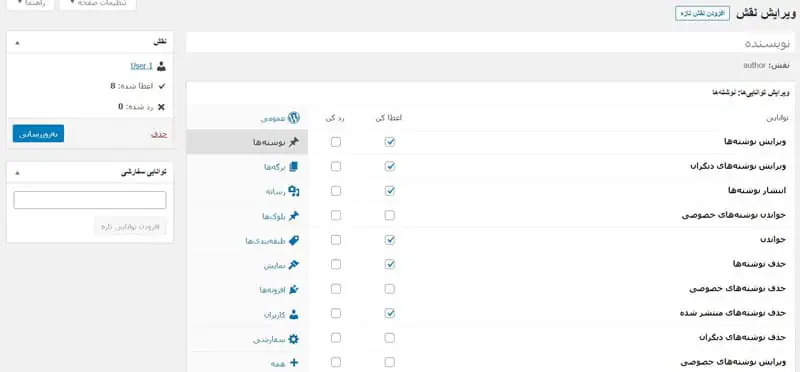The width and height of the screenshot is (800, 372).
Task: Collapse the نقش (Role) panel with its arrow
Action: (x=17, y=43)
